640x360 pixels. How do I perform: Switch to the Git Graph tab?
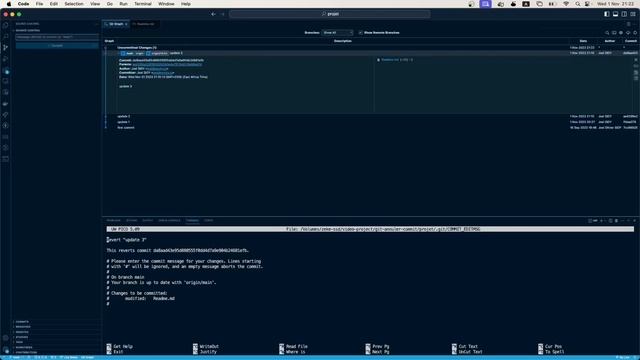[x=116, y=24]
